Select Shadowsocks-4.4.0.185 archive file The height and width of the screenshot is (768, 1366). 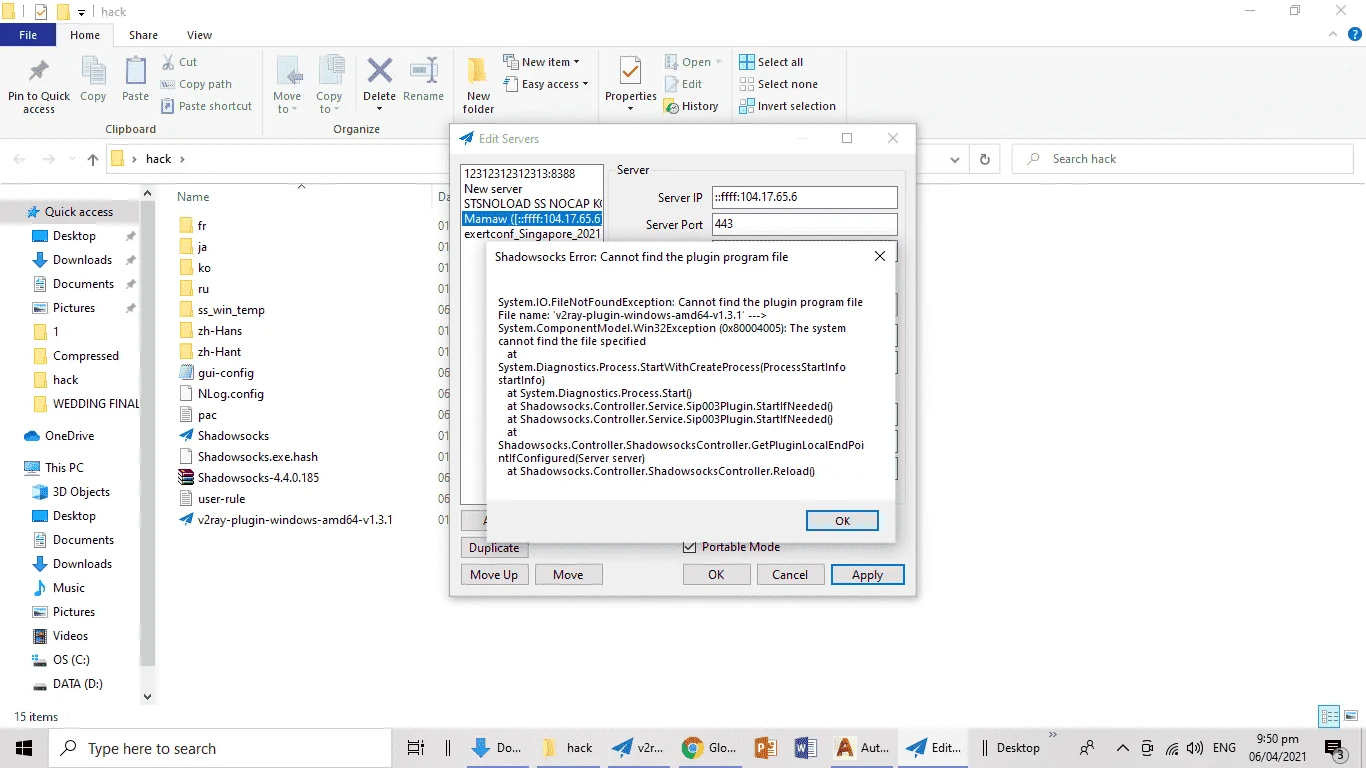click(x=249, y=478)
